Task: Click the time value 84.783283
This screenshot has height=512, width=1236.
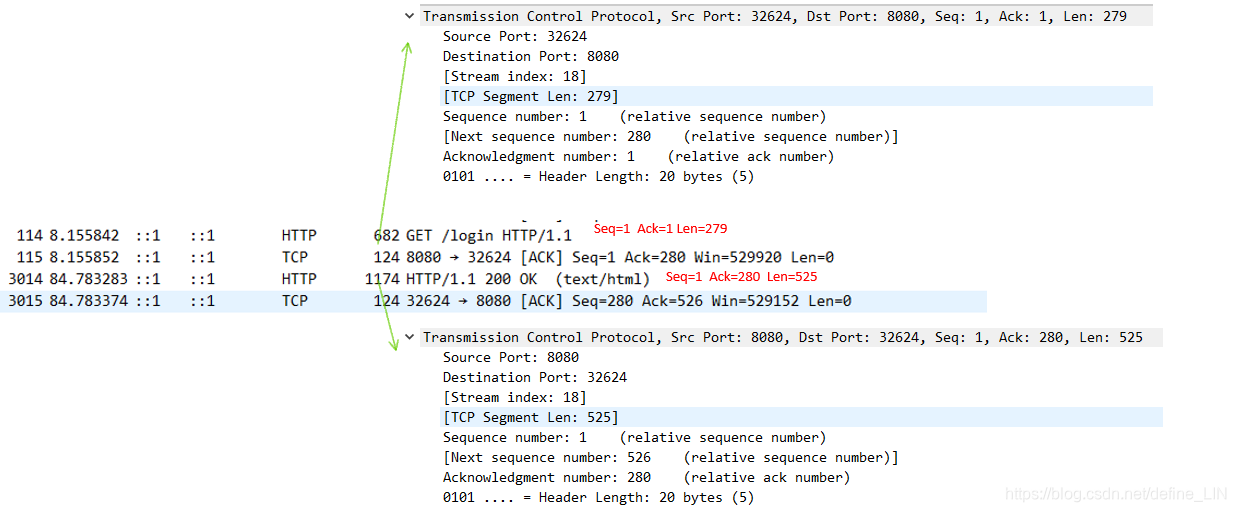Action: (x=88, y=279)
